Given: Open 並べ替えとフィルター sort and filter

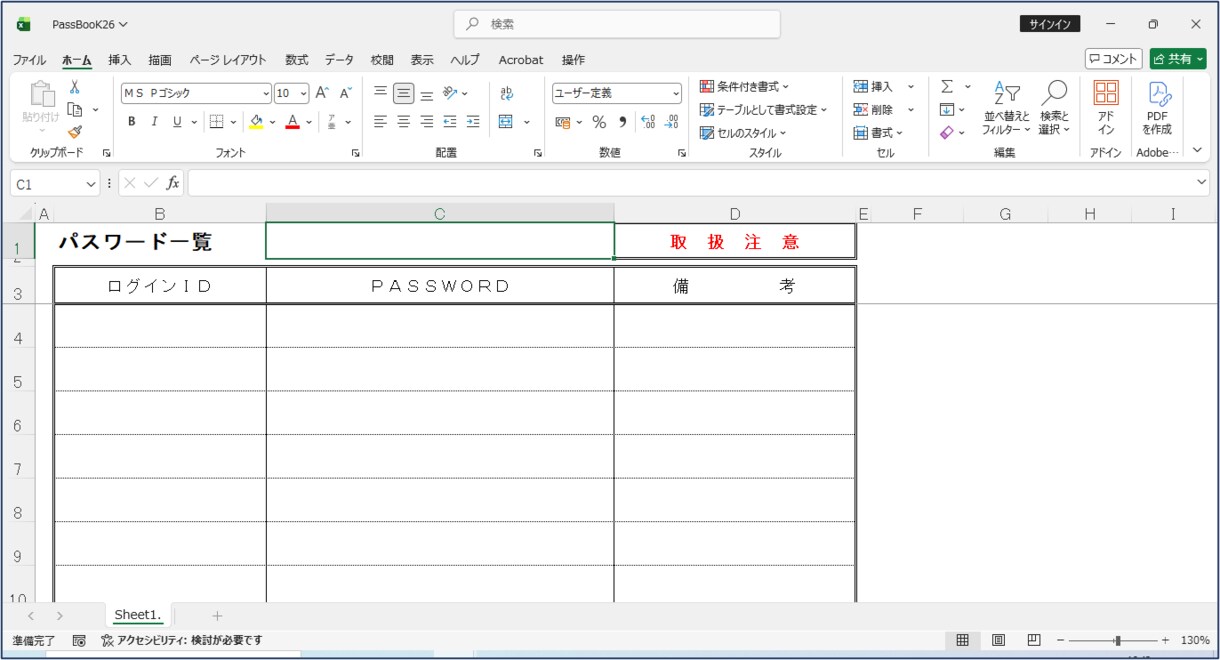Looking at the screenshot, I should (1006, 109).
